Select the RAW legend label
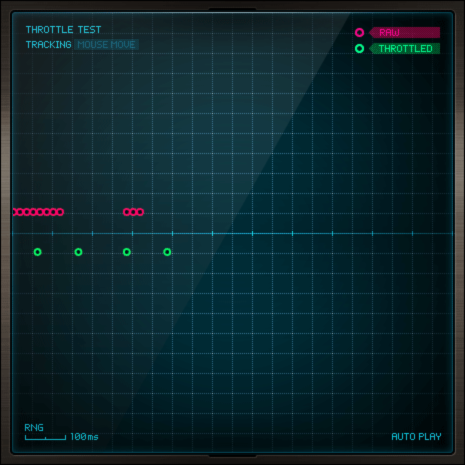 pyautogui.click(x=404, y=33)
